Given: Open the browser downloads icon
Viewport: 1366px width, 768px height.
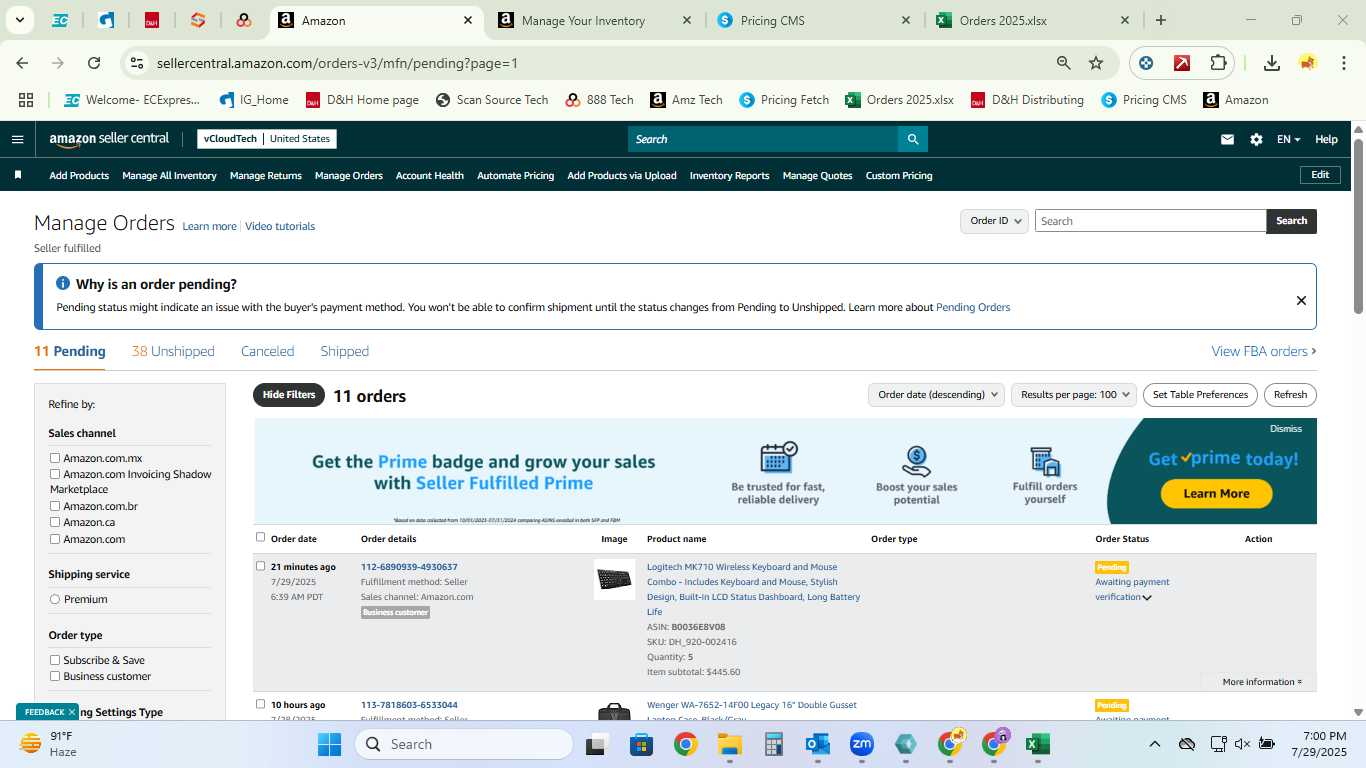Looking at the screenshot, I should [1271, 63].
